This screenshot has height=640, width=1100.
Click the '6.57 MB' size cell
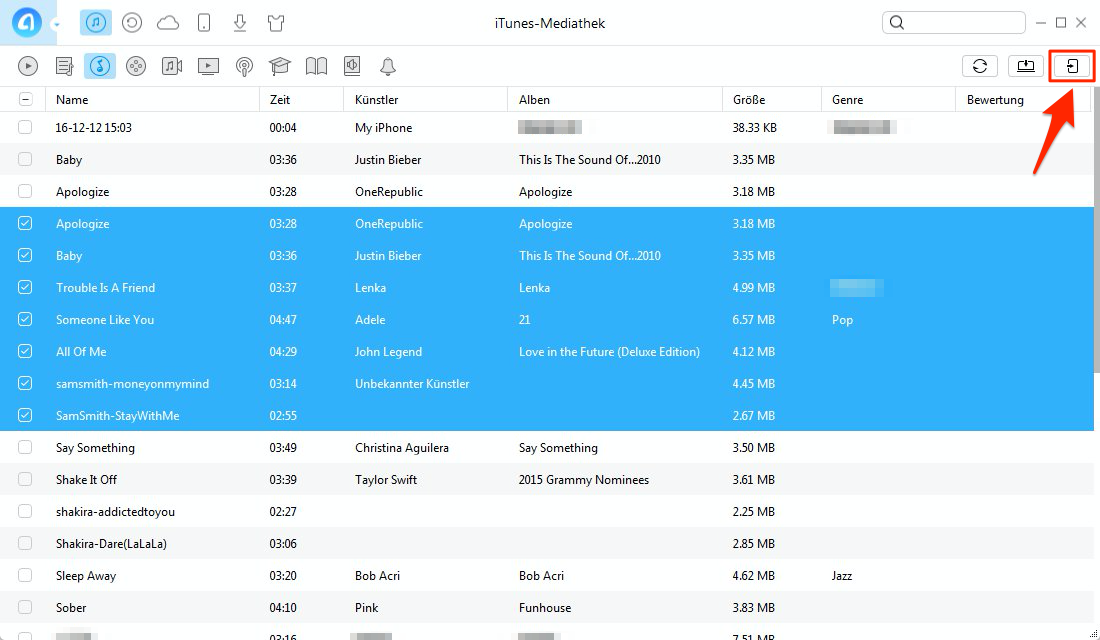(754, 319)
